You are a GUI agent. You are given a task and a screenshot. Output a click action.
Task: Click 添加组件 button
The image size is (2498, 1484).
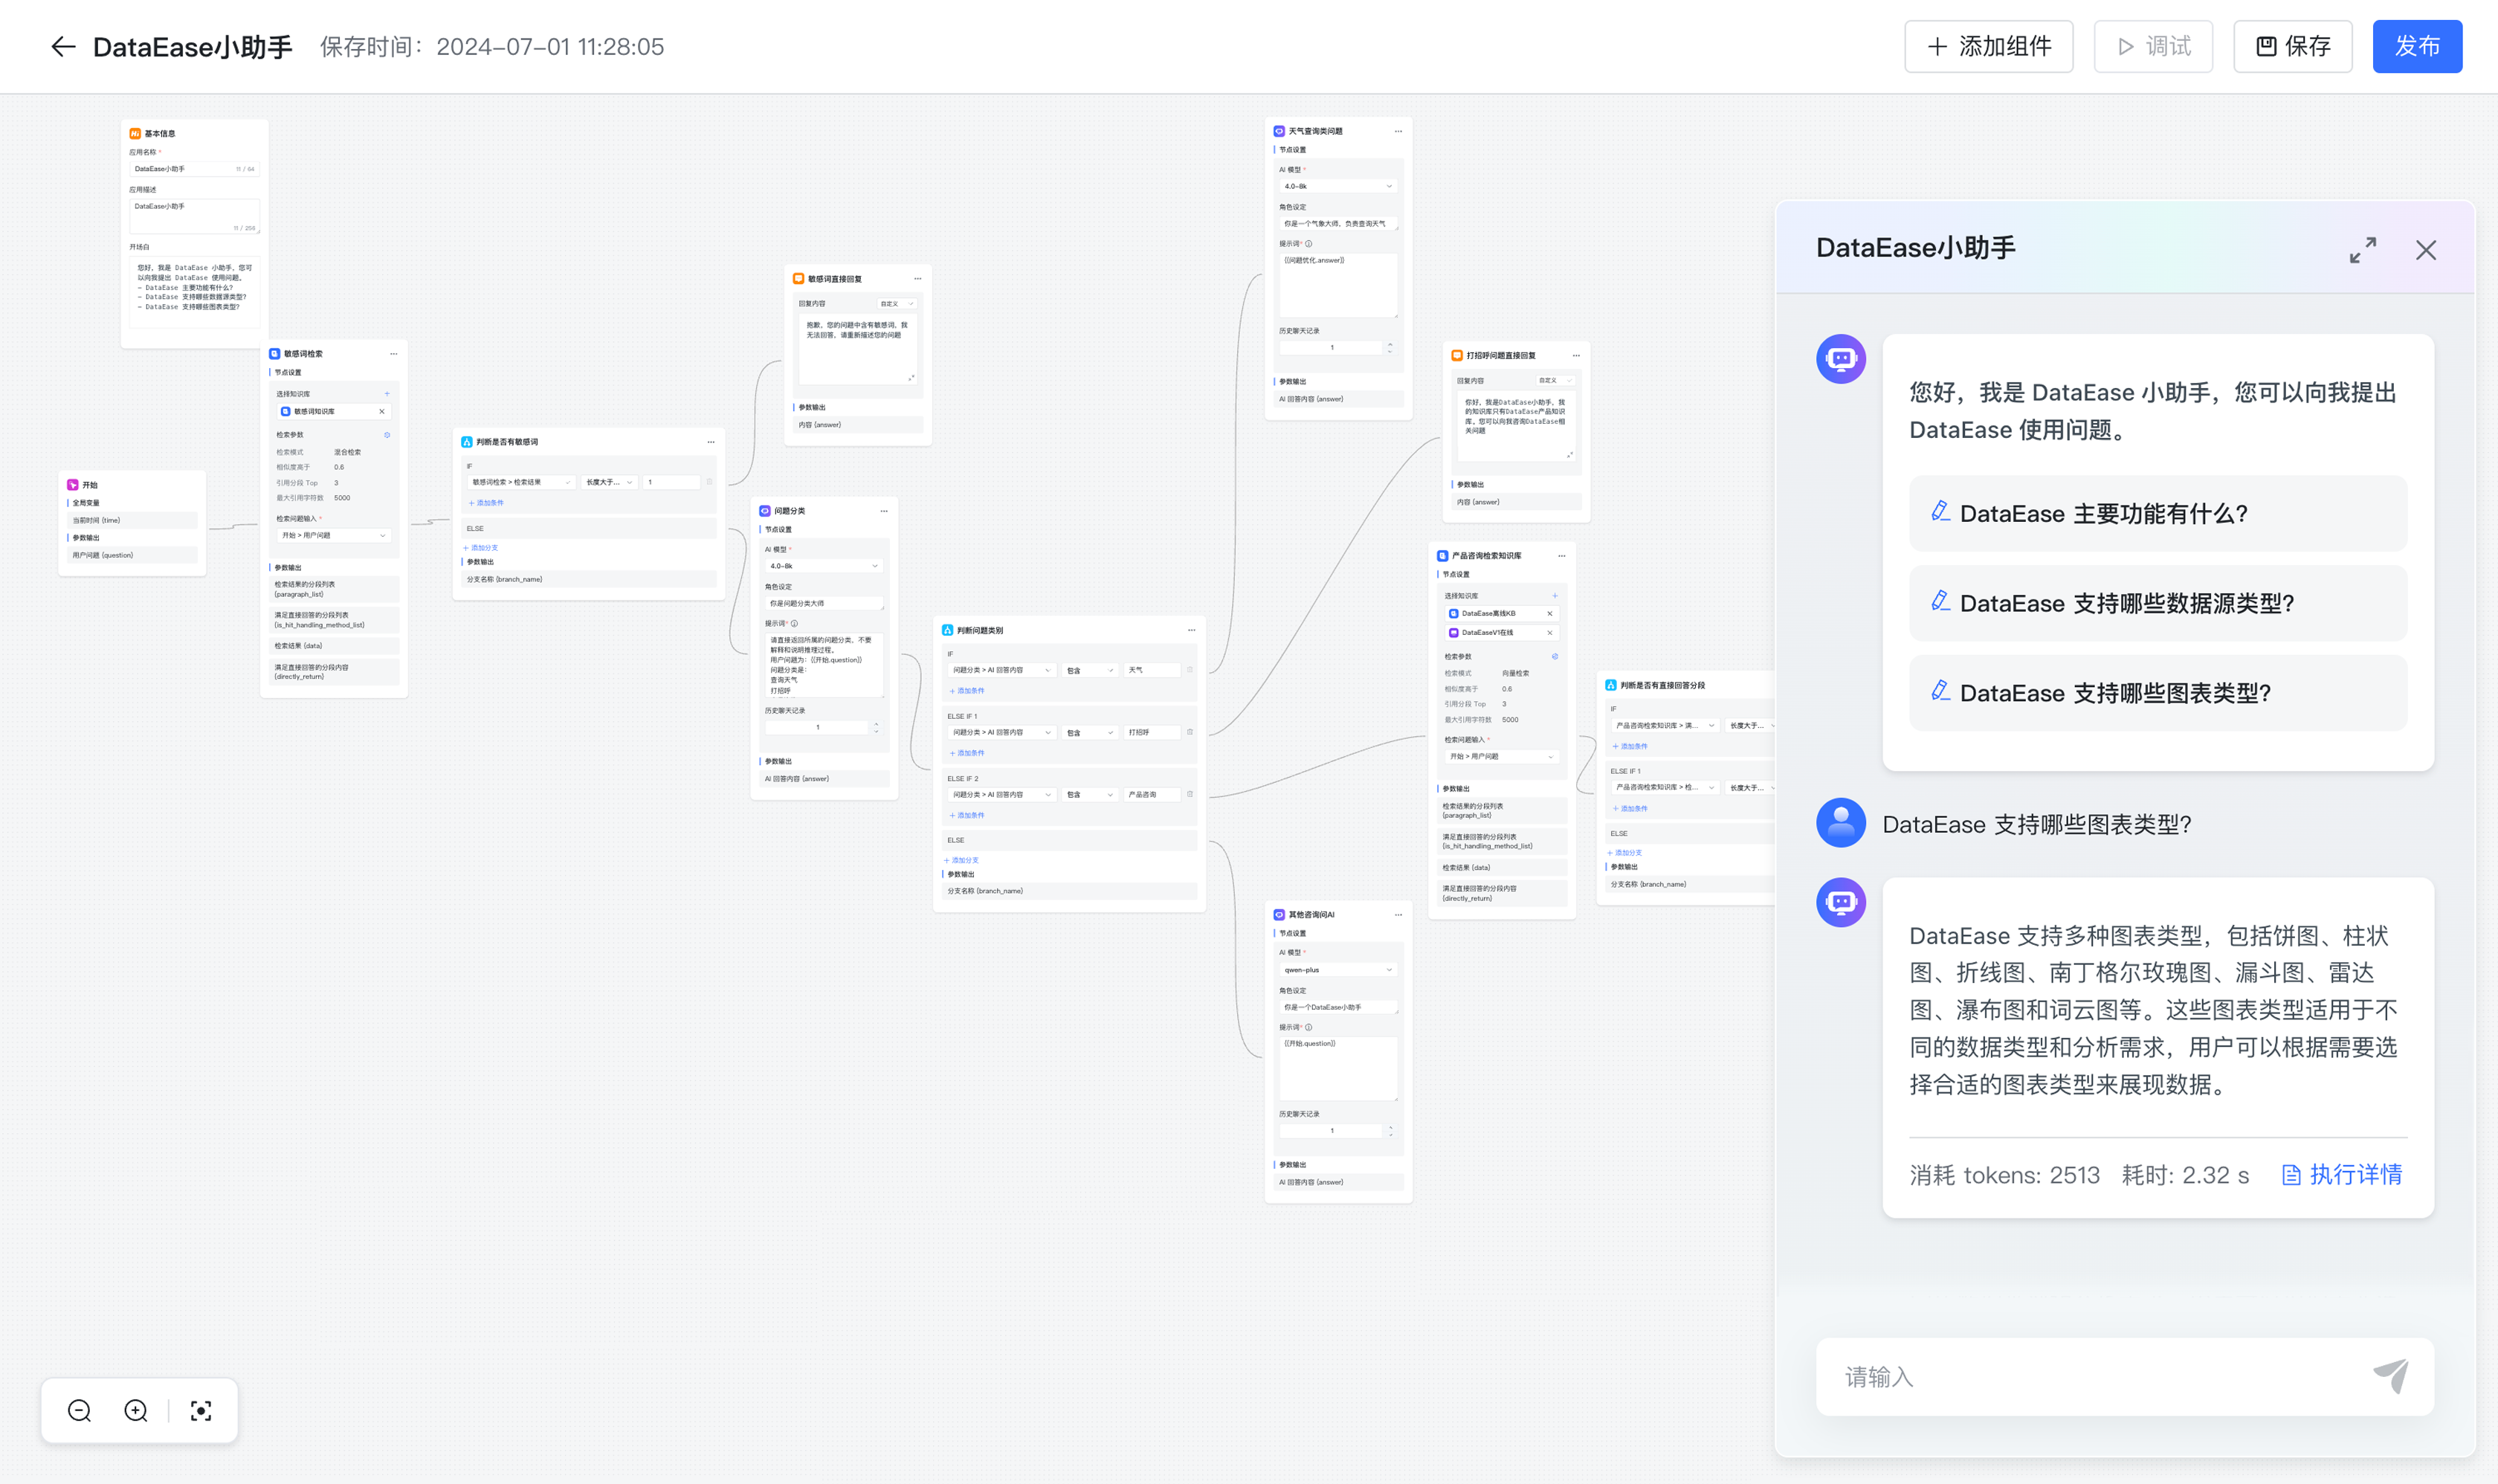pos(1988,47)
